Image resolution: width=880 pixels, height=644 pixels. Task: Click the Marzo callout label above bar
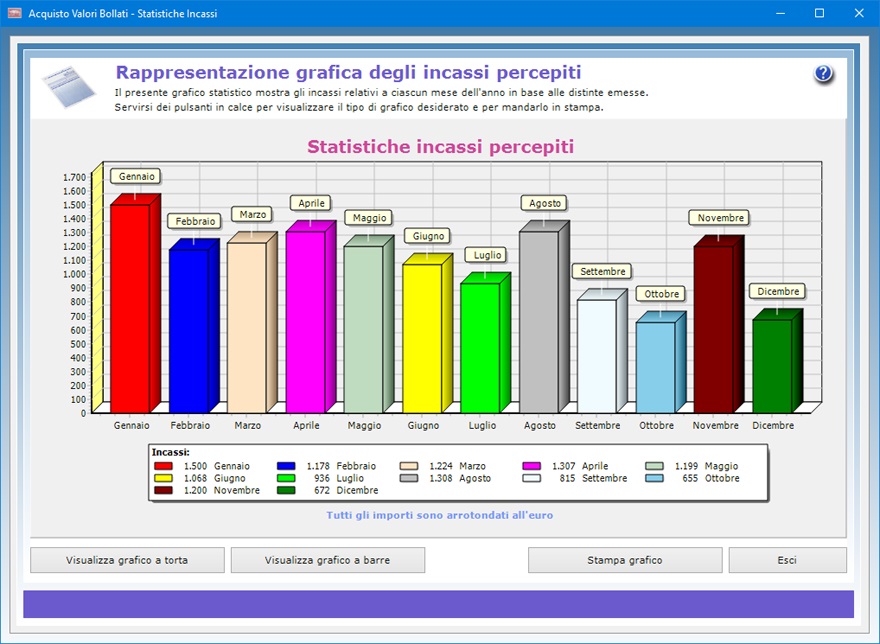point(253,214)
